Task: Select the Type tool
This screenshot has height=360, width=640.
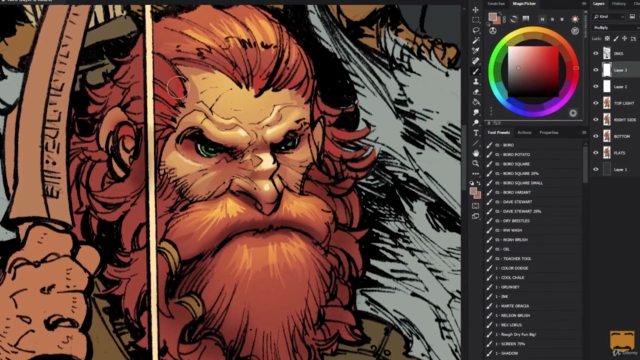Action: click(x=476, y=133)
